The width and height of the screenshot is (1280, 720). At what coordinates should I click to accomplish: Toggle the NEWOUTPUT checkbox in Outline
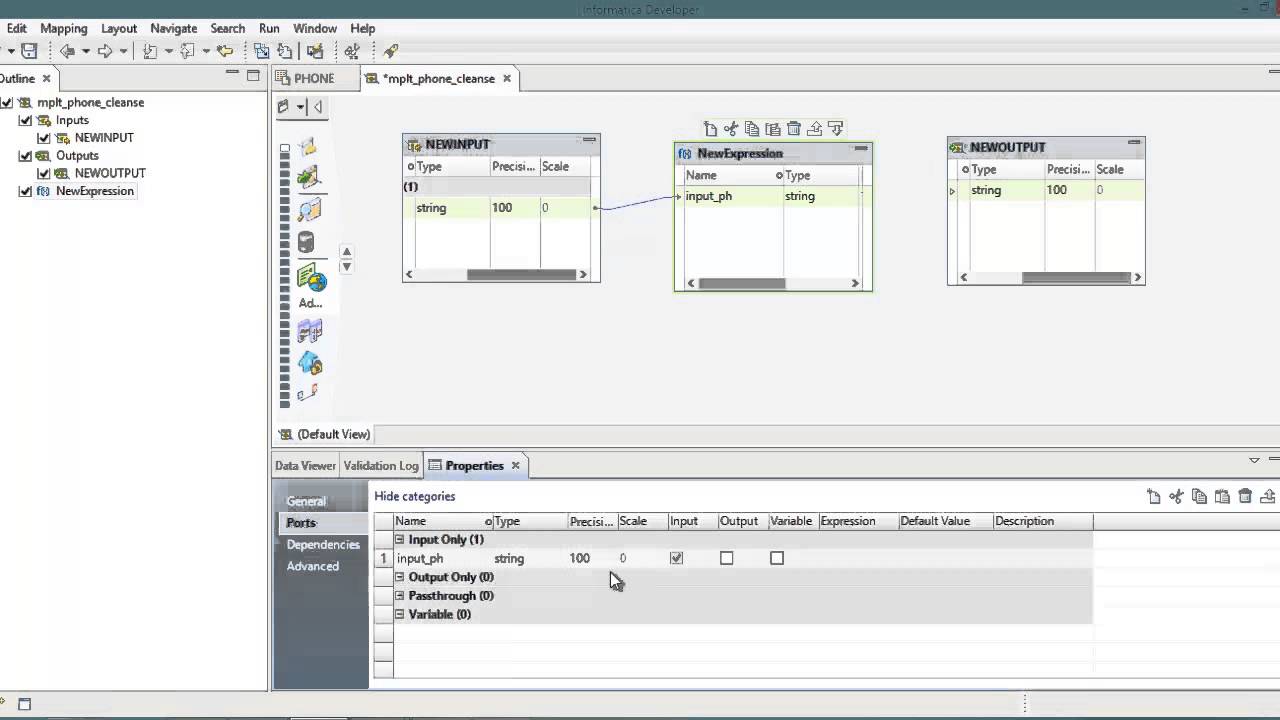click(44, 173)
